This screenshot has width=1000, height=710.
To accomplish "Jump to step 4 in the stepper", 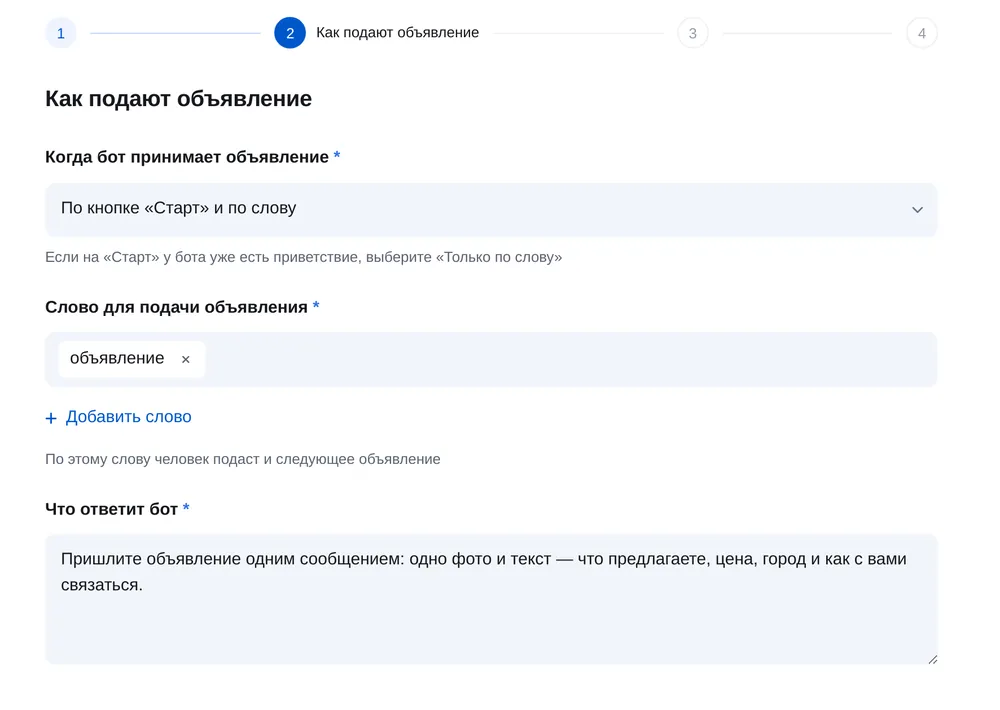I will click(922, 33).
